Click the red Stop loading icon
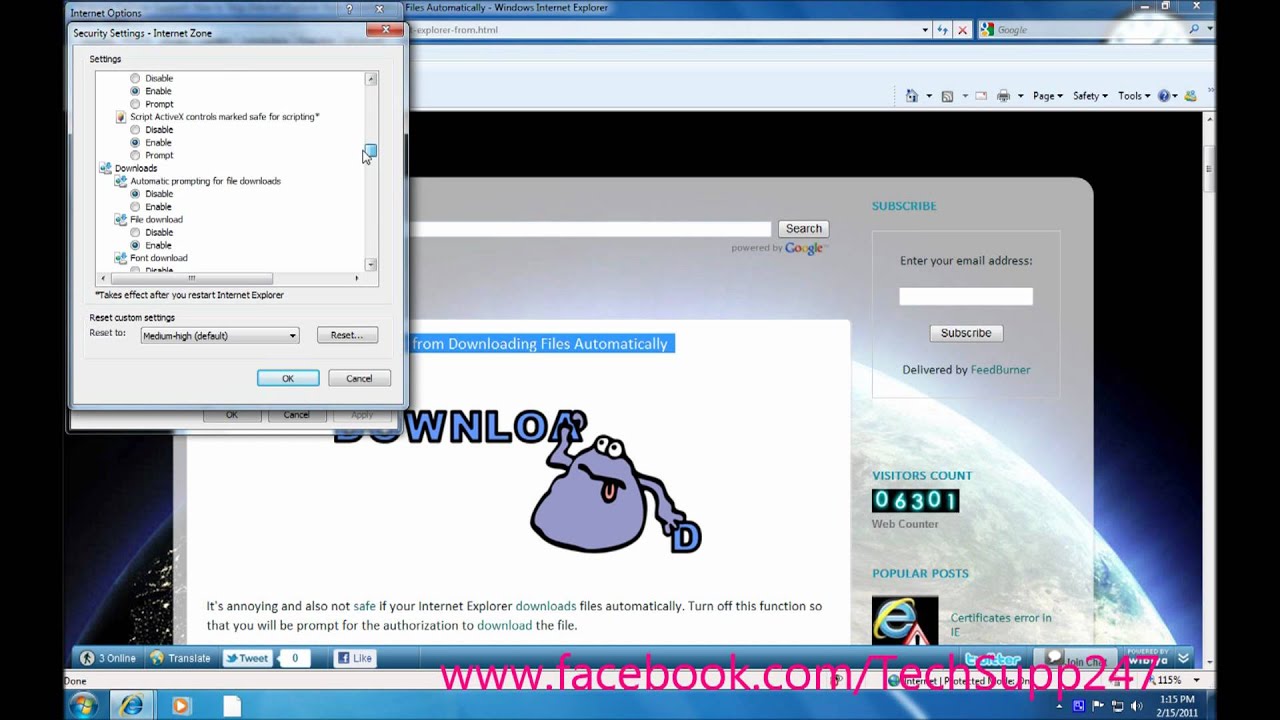Viewport: 1280px width, 720px height. (x=962, y=30)
